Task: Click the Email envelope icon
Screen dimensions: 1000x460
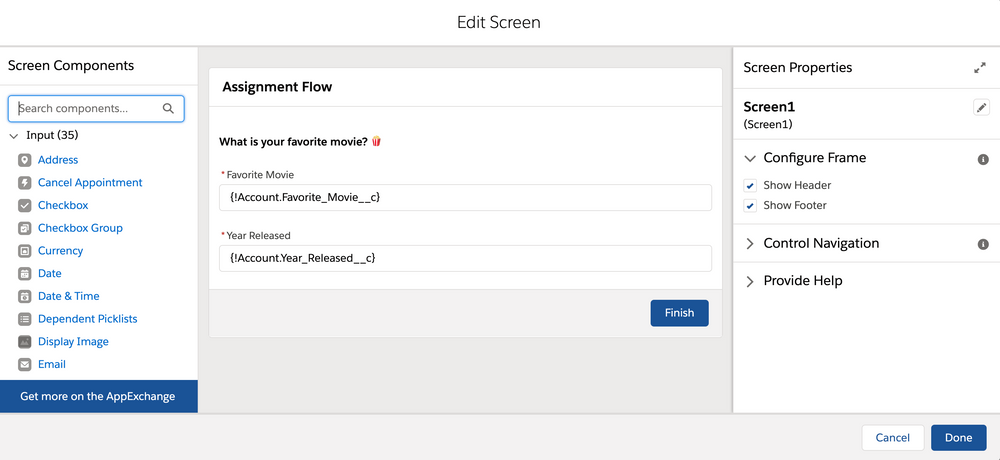Action: tap(25, 364)
